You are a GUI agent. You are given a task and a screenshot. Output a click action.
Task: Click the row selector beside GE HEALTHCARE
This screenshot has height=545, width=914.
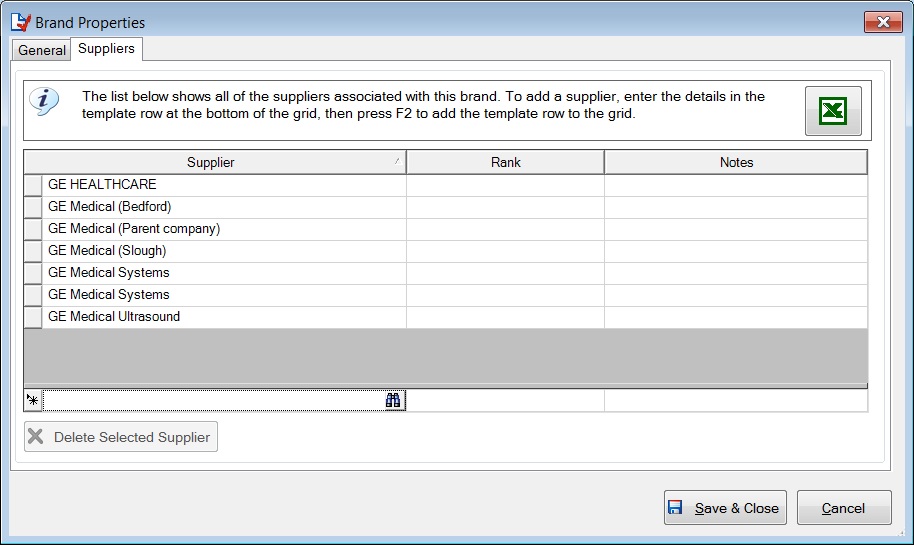pos(33,185)
